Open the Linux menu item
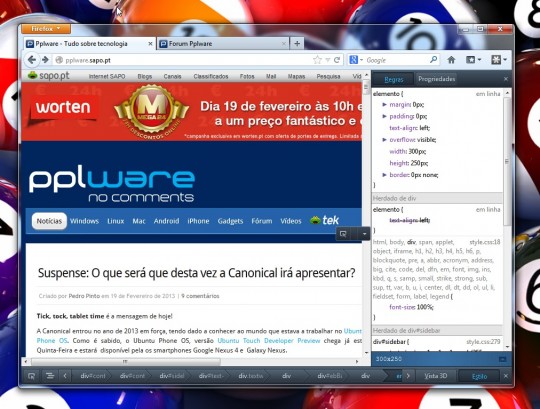540x409 pixels. coord(116,221)
